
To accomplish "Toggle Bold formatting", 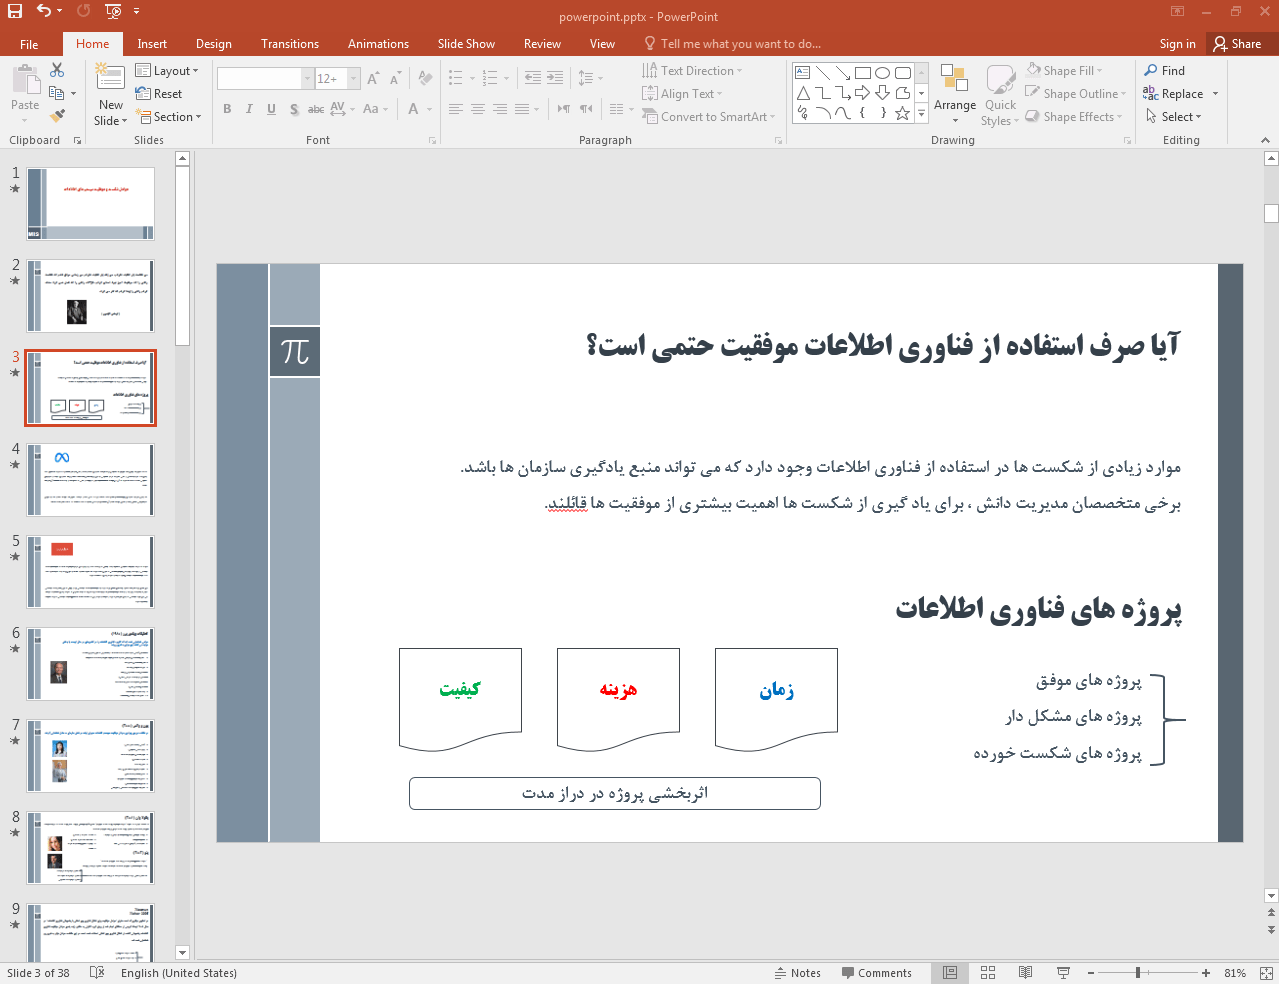I will [227, 109].
